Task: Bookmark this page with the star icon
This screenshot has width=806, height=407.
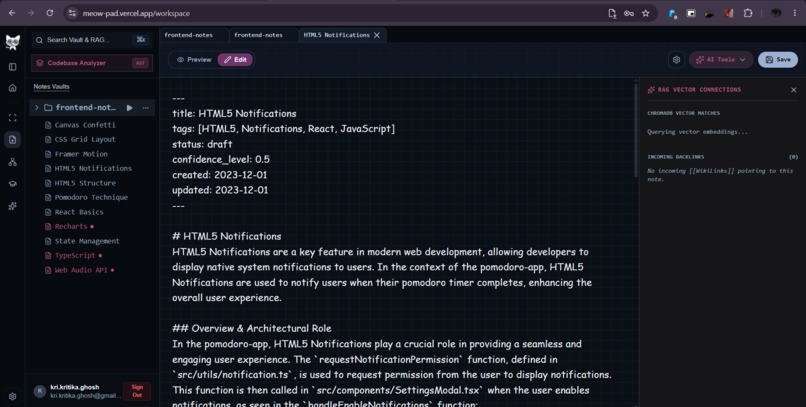Action: [646, 13]
